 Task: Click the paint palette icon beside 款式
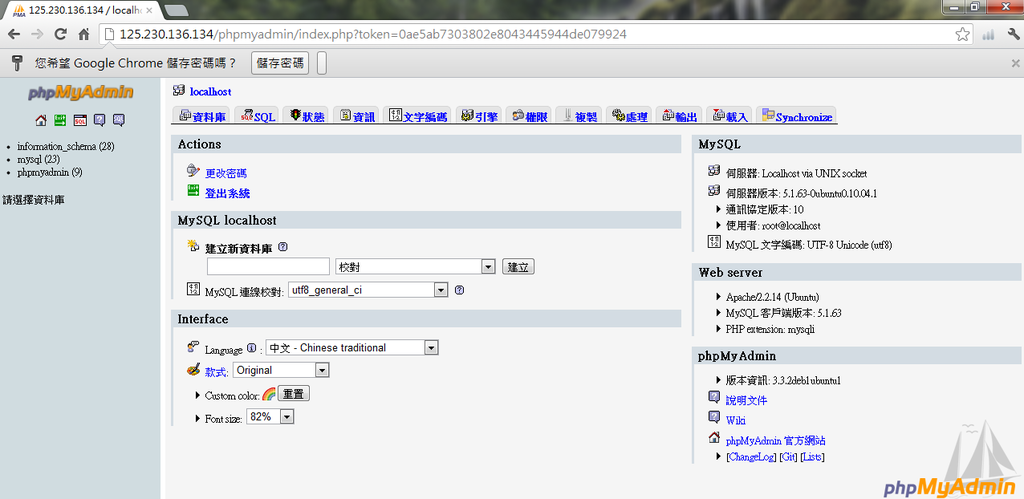pyautogui.click(x=193, y=370)
